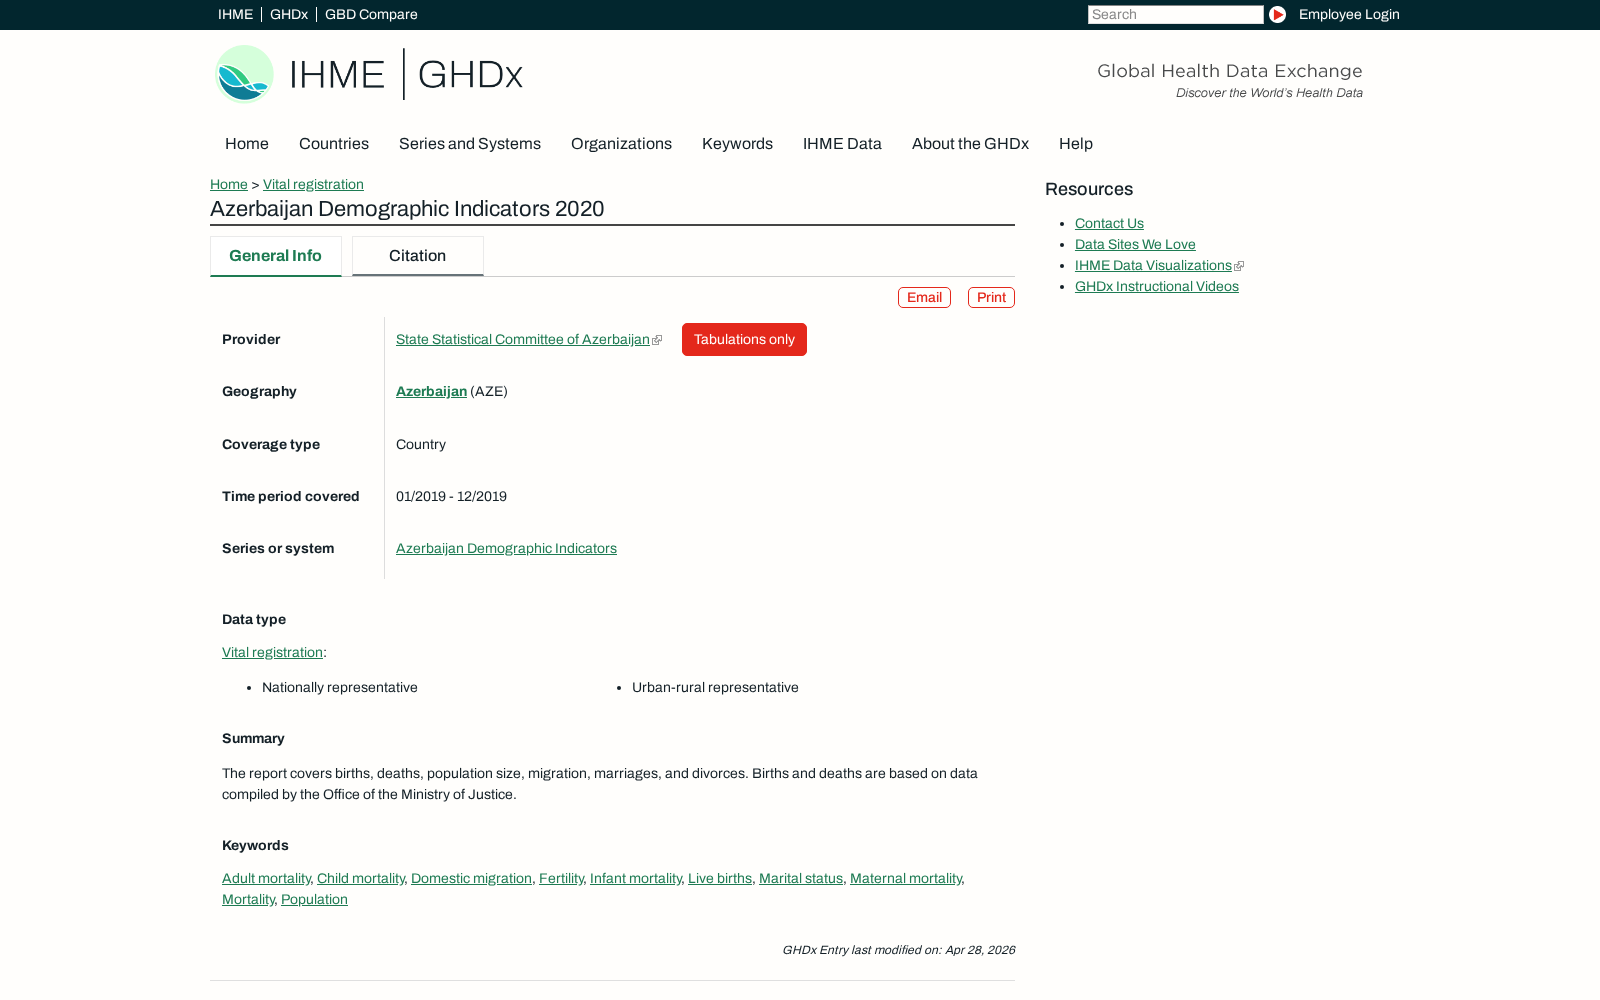Open the GHDx link in top bar
Screen dimensions: 1600x1000
(x=289, y=14)
